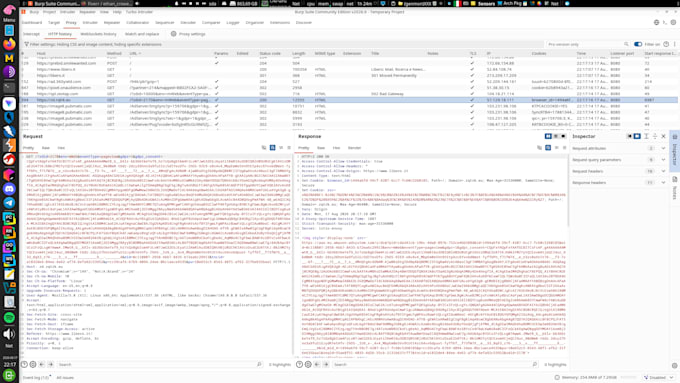Select side-by-side layout icon in Response header
This screenshot has width=680, height=383.
[x=548, y=136]
